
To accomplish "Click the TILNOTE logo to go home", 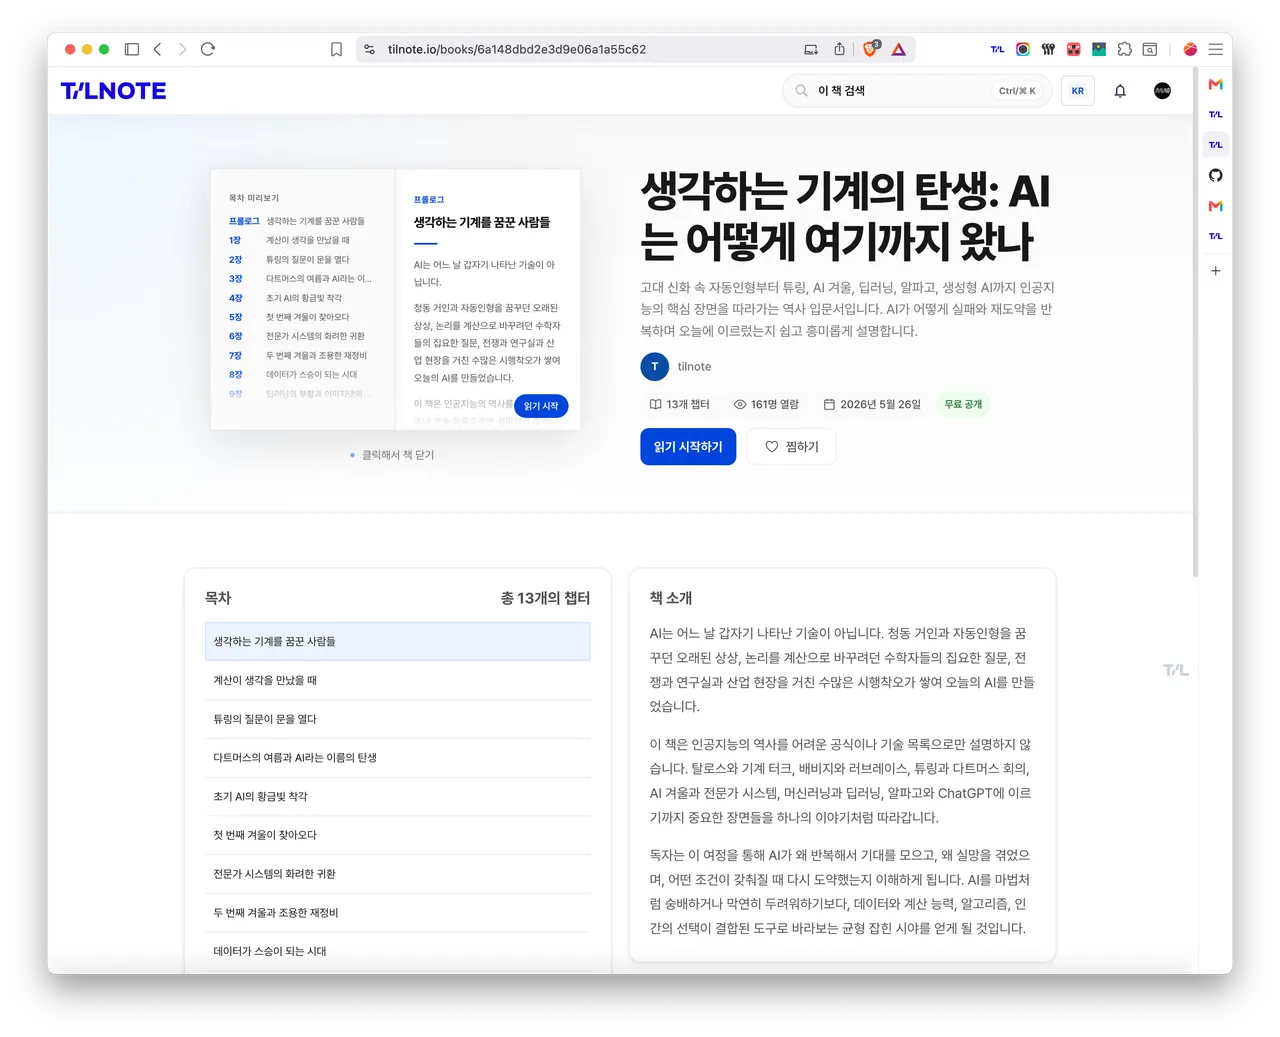I will pos(114,91).
